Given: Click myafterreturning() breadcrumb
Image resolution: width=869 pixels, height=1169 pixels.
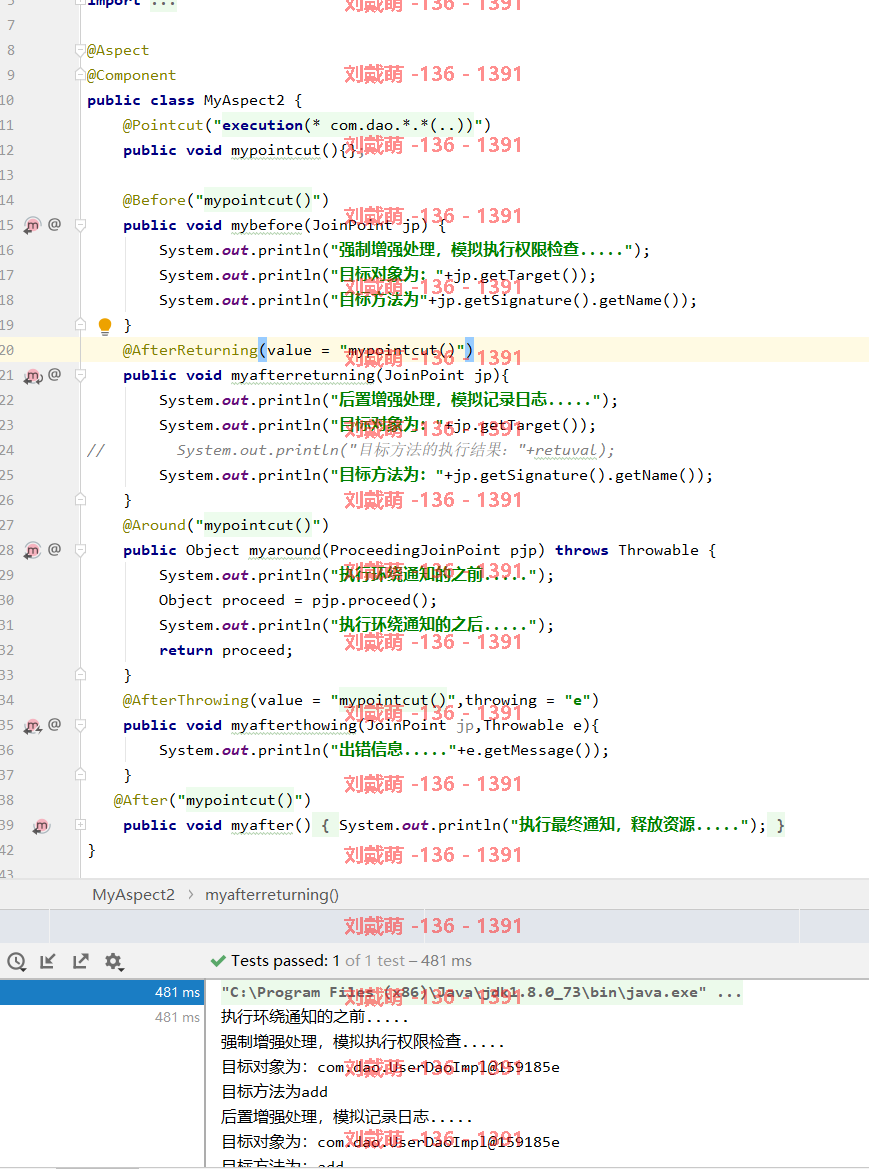Looking at the screenshot, I should pyautogui.click(x=272, y=895).
